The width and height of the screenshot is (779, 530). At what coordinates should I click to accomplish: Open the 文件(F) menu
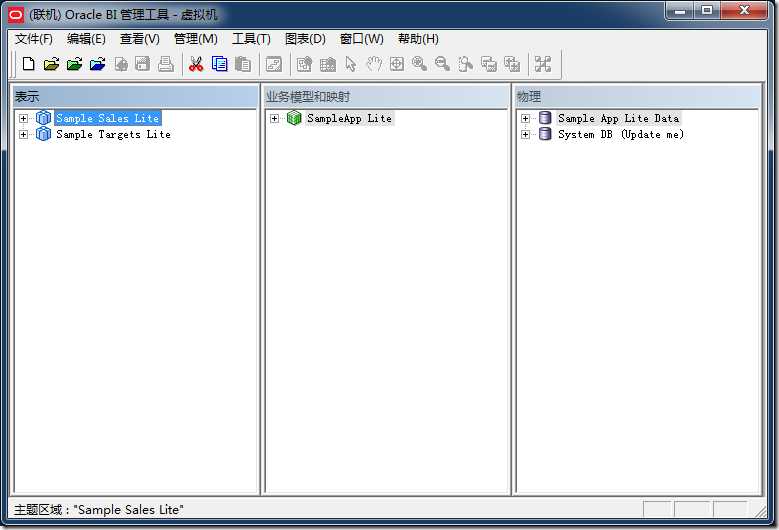tap(34, 39)
